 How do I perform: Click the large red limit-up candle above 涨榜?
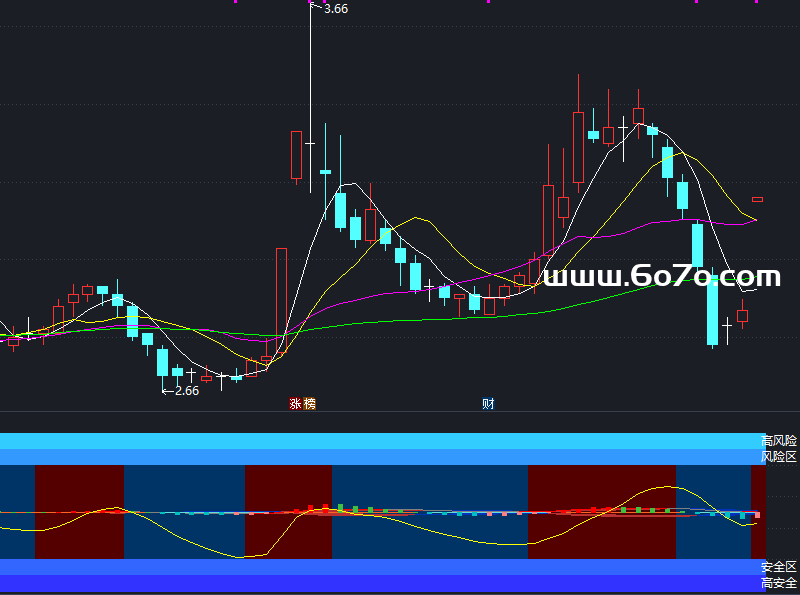282,300
